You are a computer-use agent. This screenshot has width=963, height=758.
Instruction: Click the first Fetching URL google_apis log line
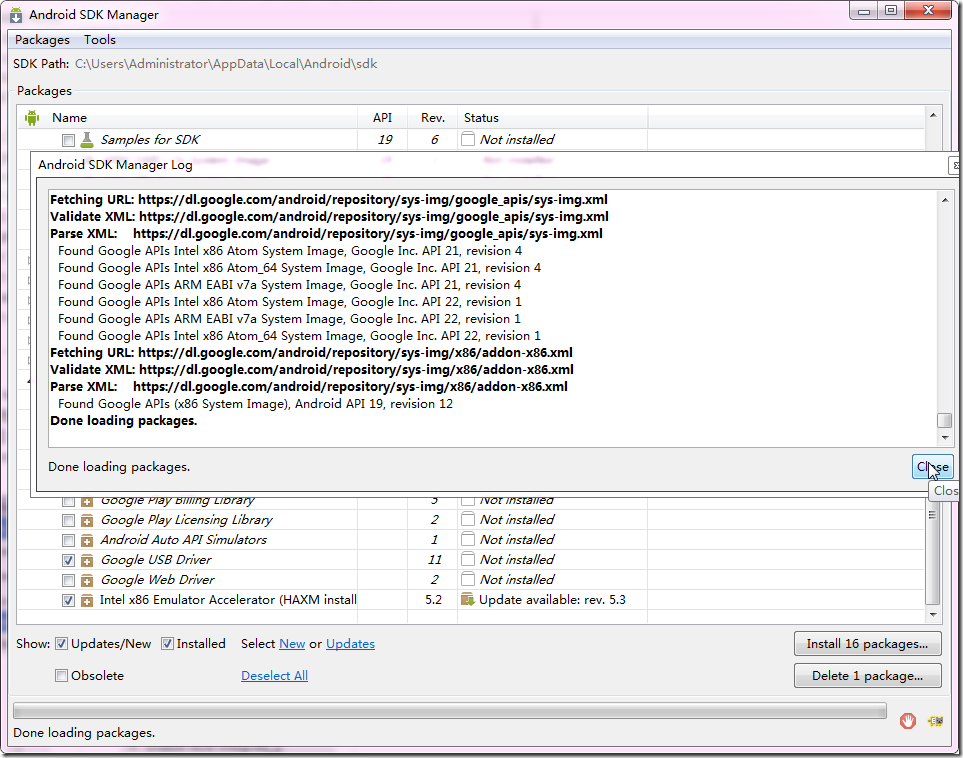coord(329,200)
